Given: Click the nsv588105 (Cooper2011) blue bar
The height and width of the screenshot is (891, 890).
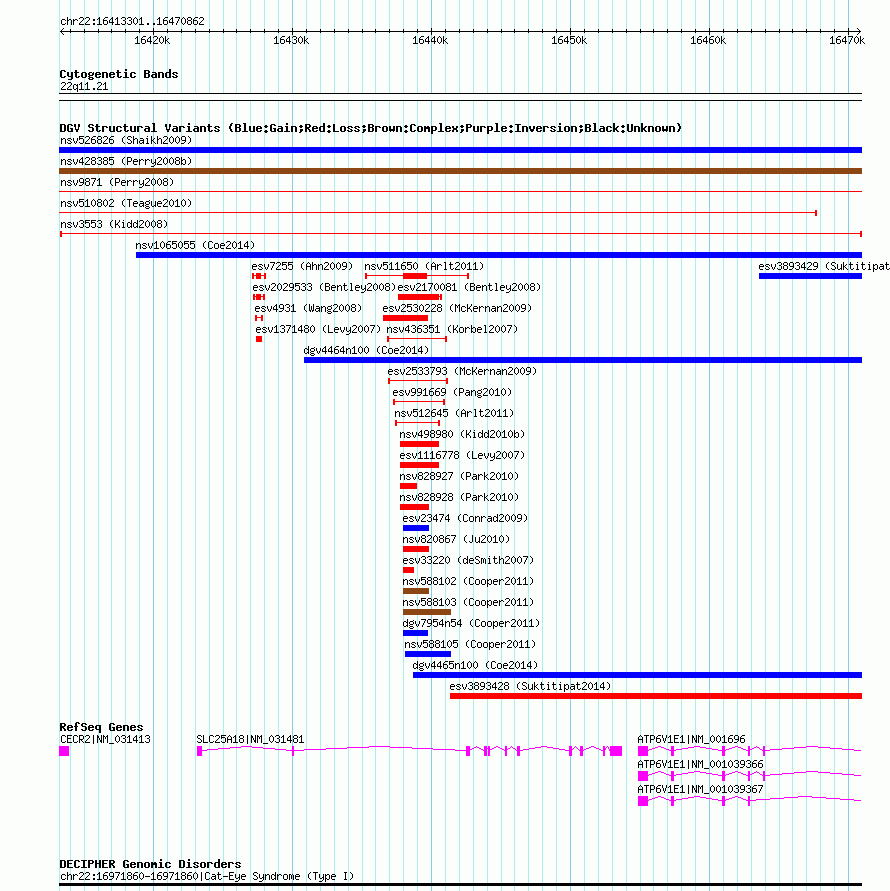Looking at the screenshot, I should tap(428, 655).
